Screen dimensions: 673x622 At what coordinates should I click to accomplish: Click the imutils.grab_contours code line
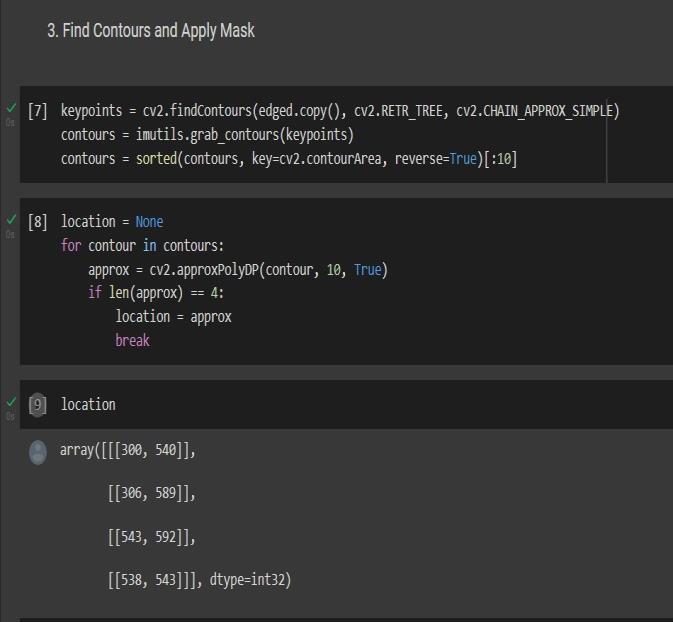207,135
